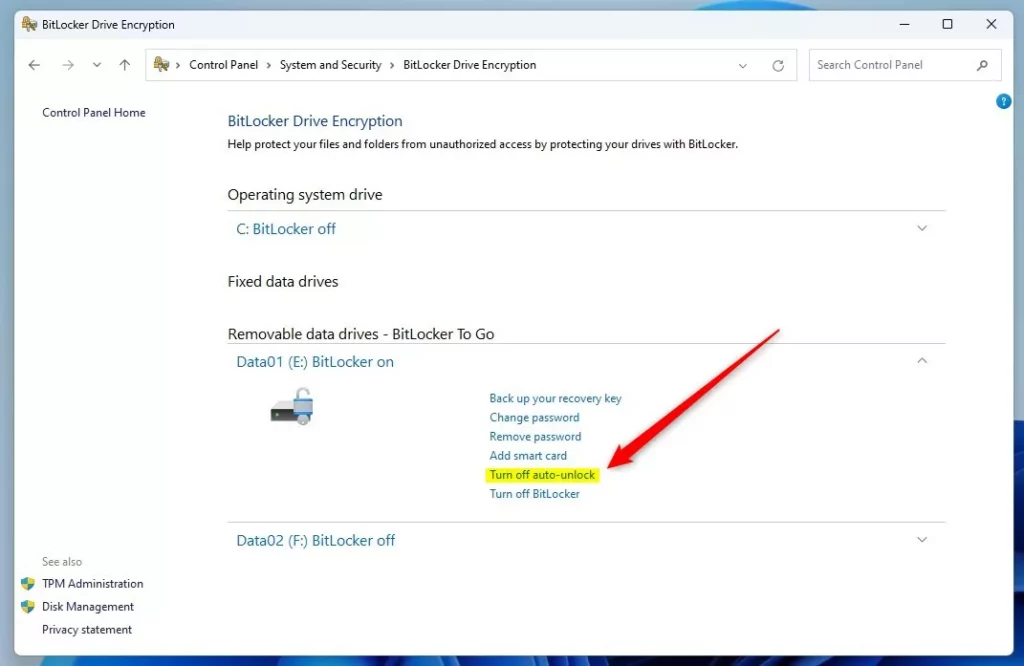This screenshot has height=666, width=1024.
Task: Click the Fixed data drives heading
Action: click(283, 281)
